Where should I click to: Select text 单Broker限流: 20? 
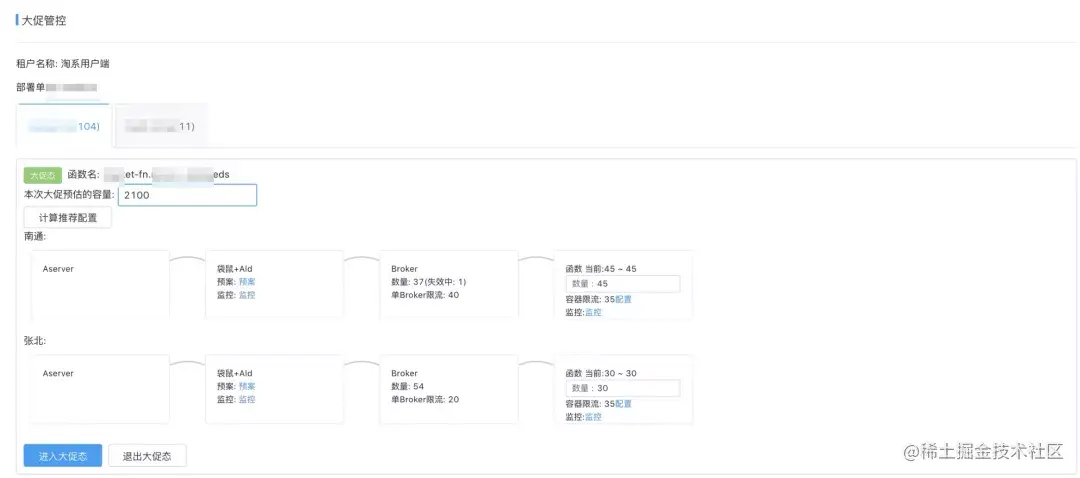pos(425,399)
